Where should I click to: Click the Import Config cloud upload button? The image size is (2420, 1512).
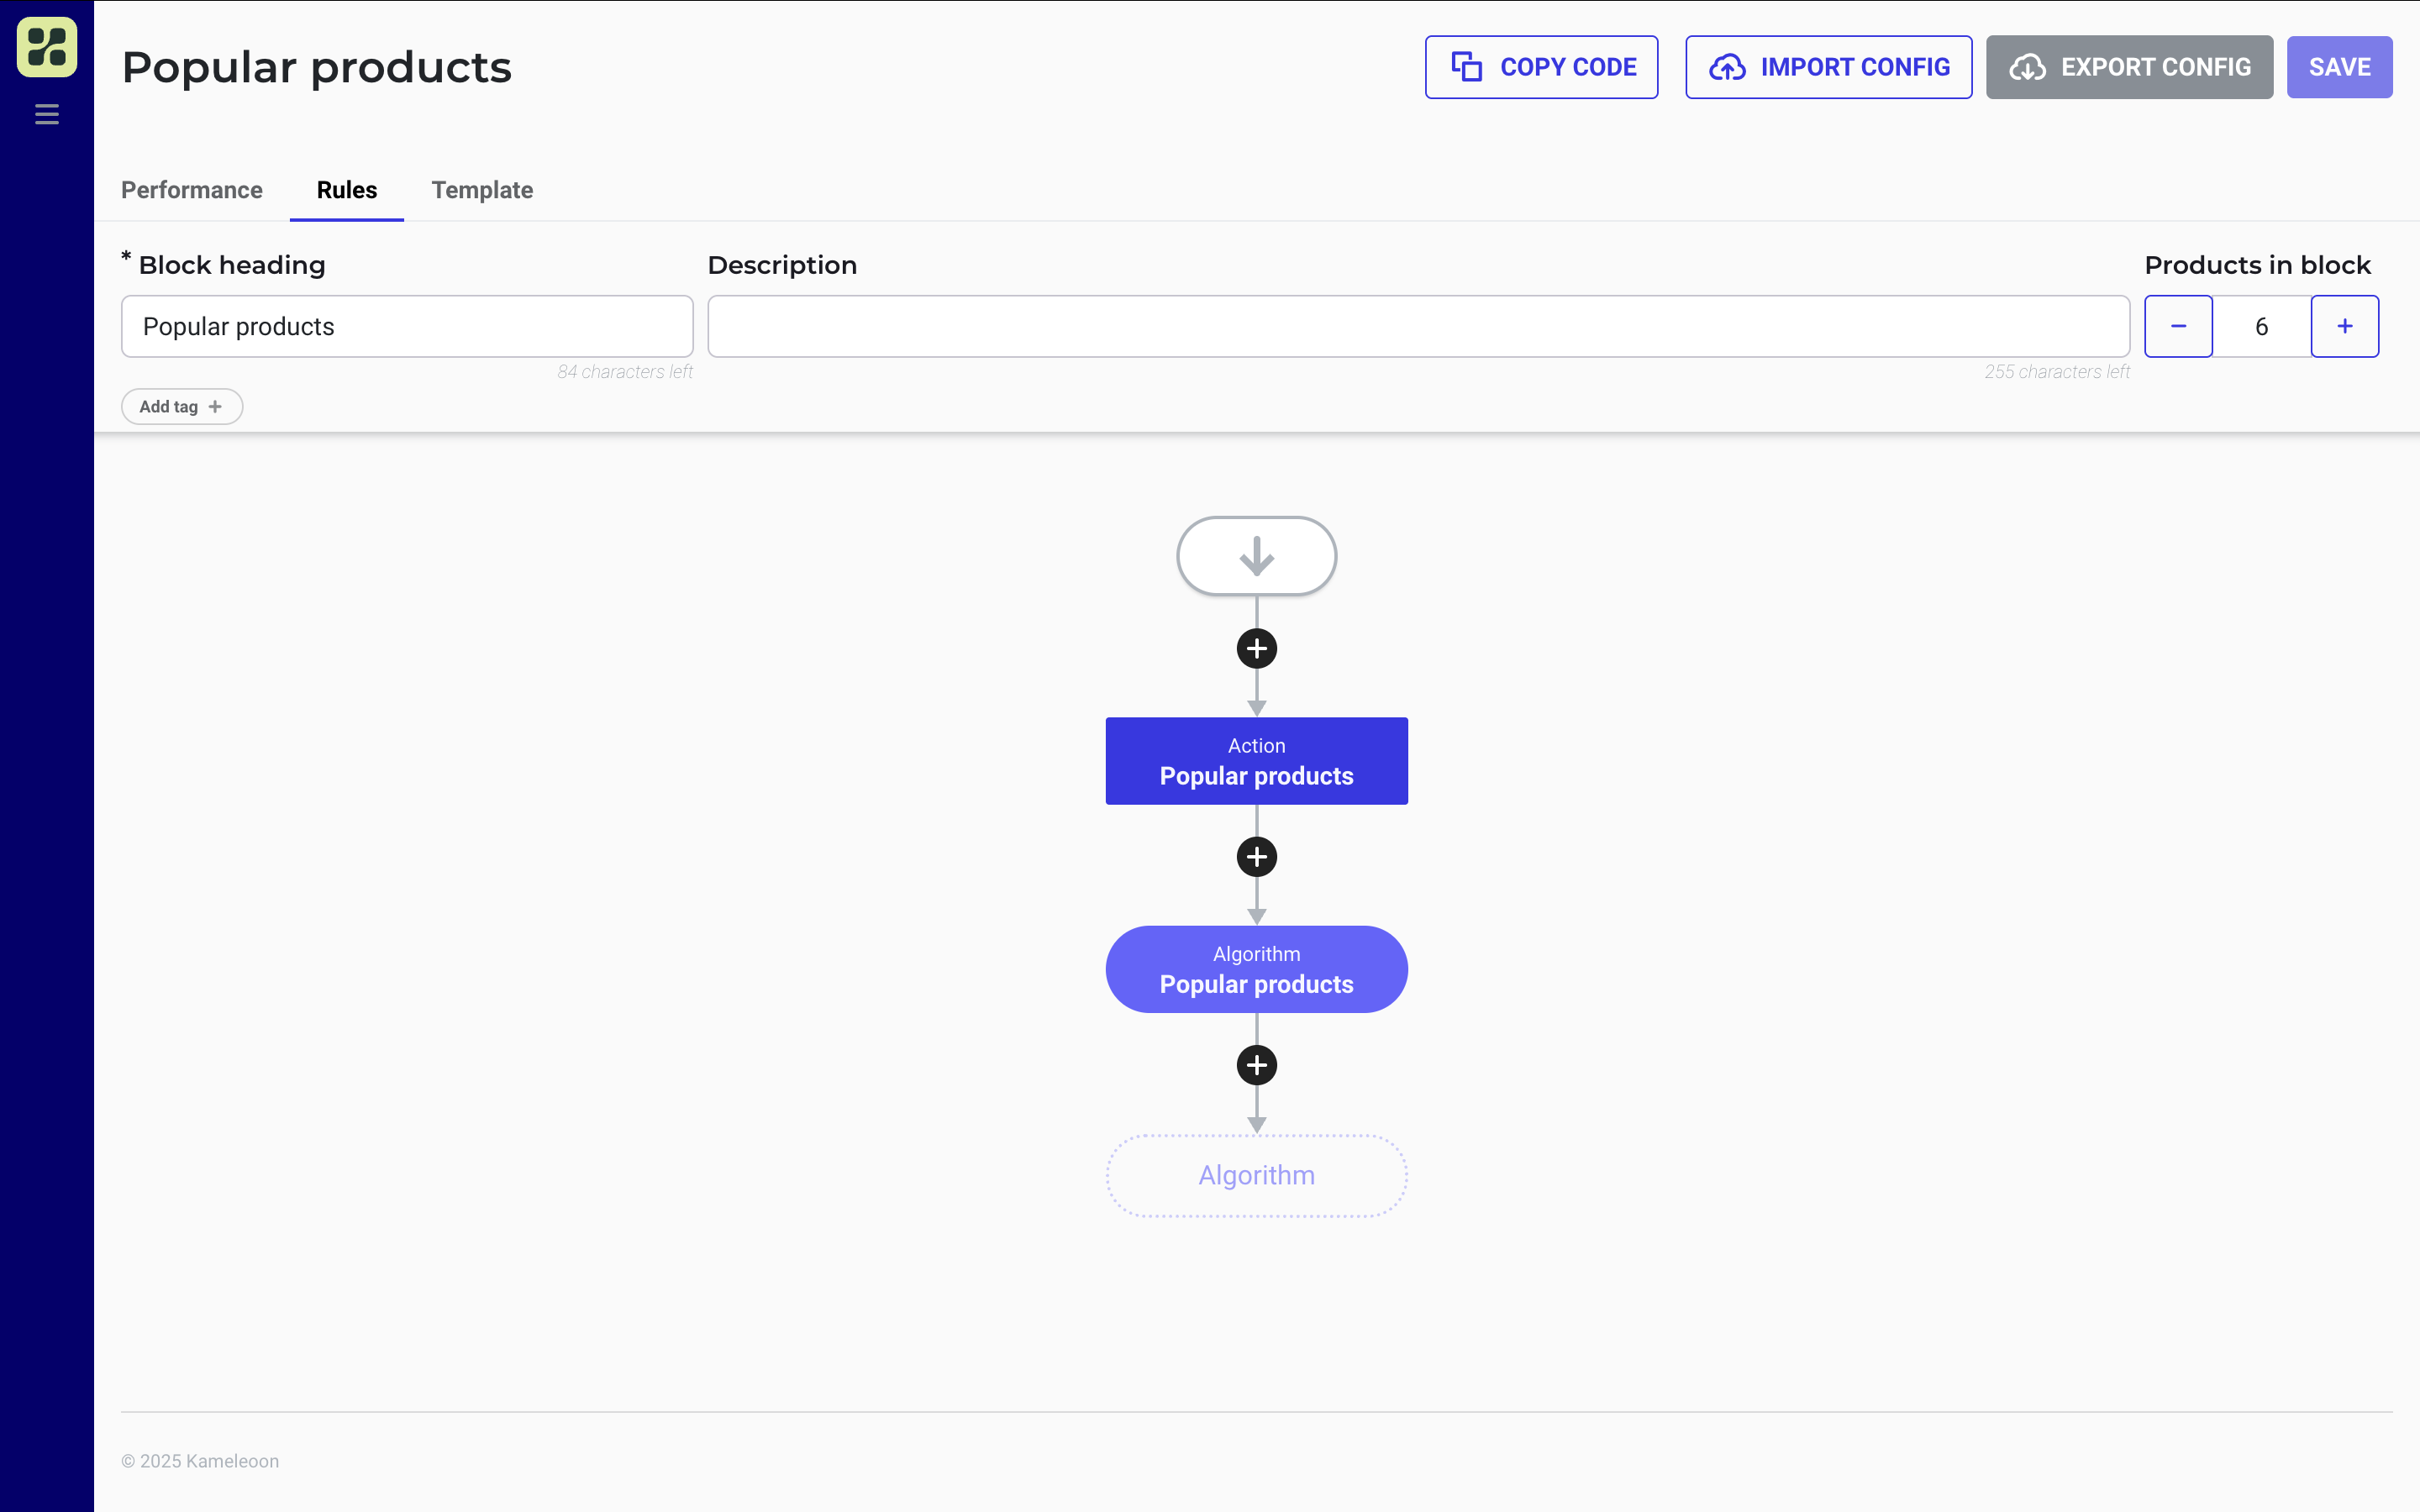1828,67
